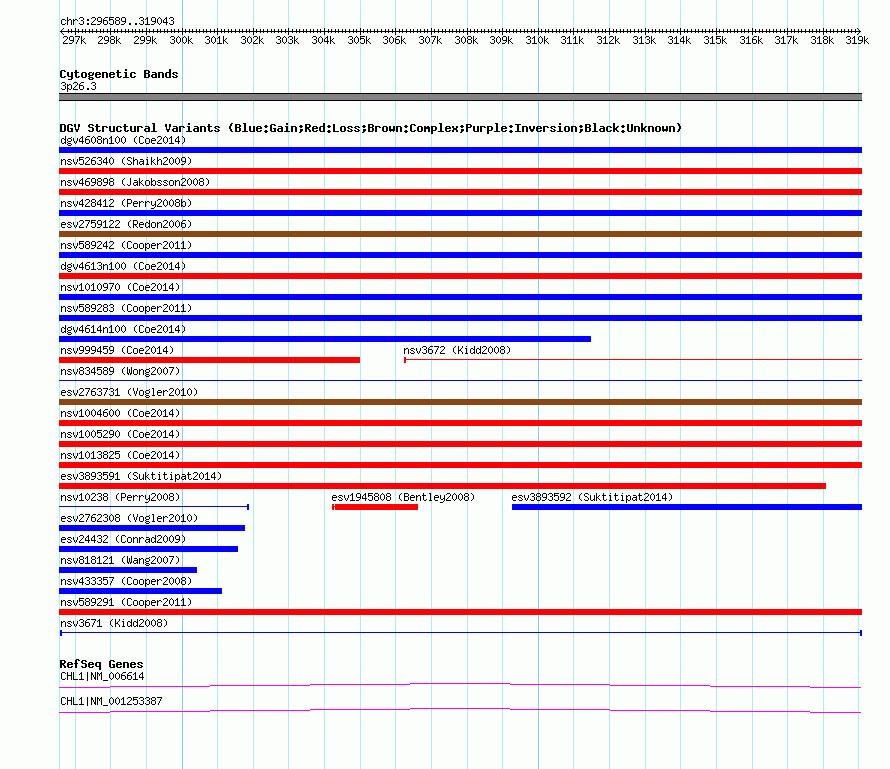This screenshot has width=890, height=769.
Task: Click the dgv4613n100 (Coe2014) label
Action: tap(123, 266)
